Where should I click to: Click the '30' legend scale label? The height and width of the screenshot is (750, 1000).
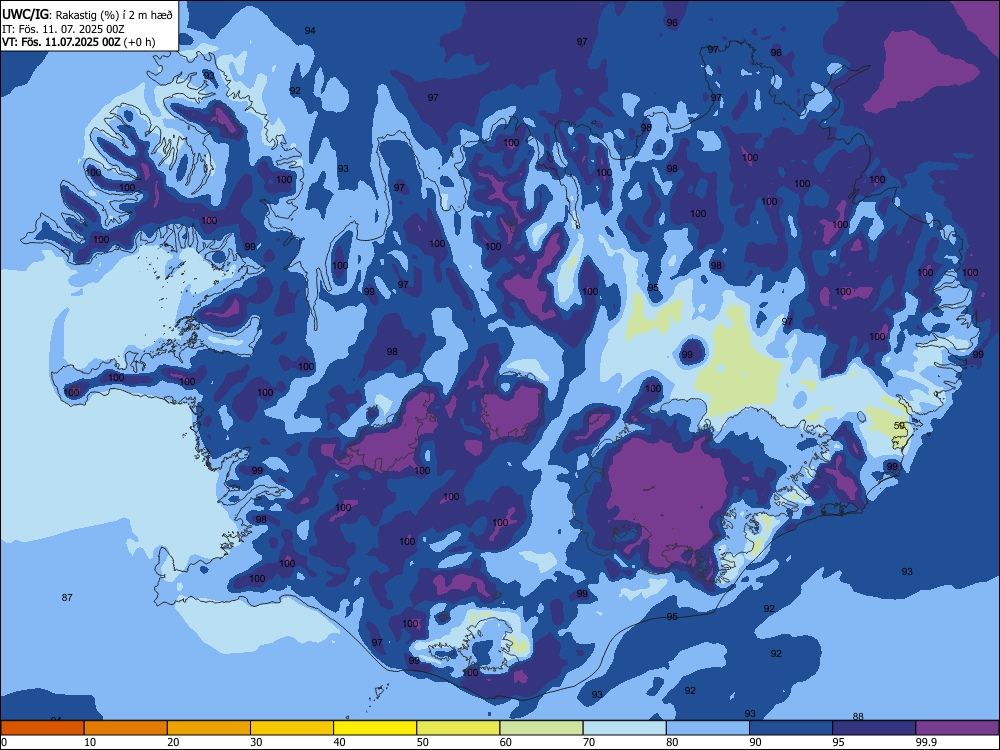coord(256,742)
